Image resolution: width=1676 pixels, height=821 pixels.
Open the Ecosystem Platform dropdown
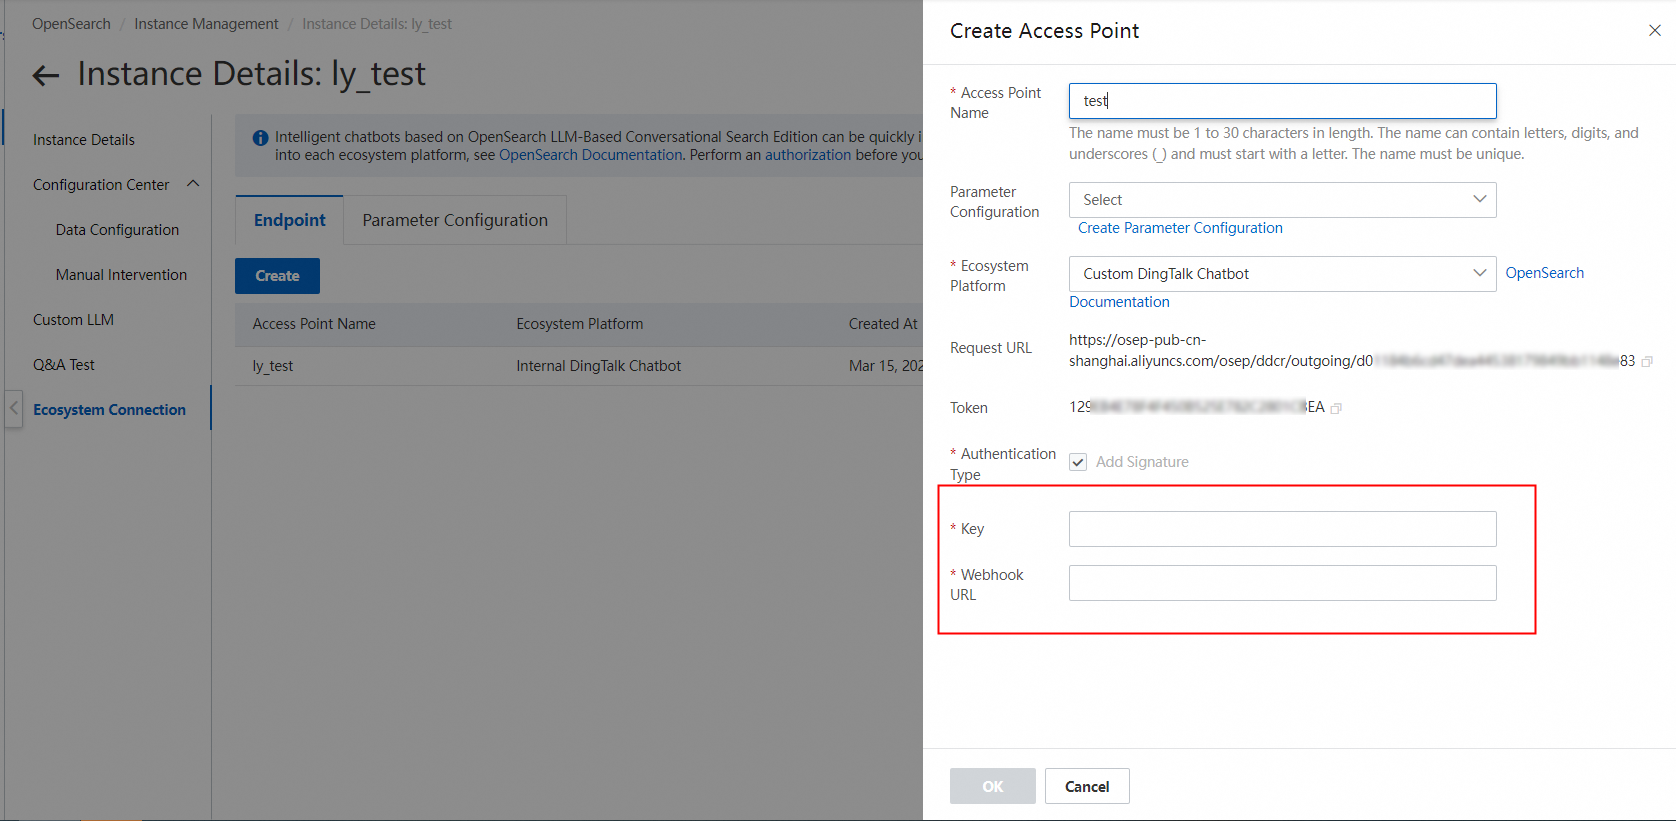1282,274
